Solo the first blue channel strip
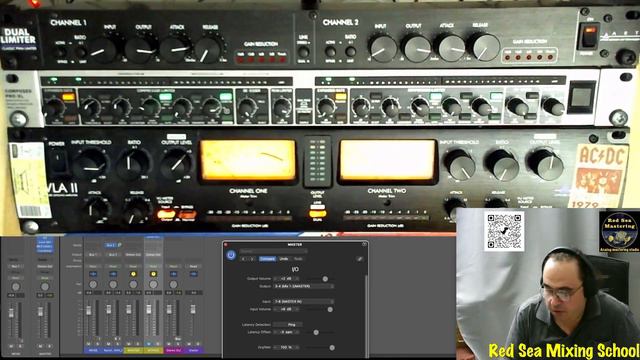Image resolution: width=640 pixels, height=360 pixels. click(97, 344)
